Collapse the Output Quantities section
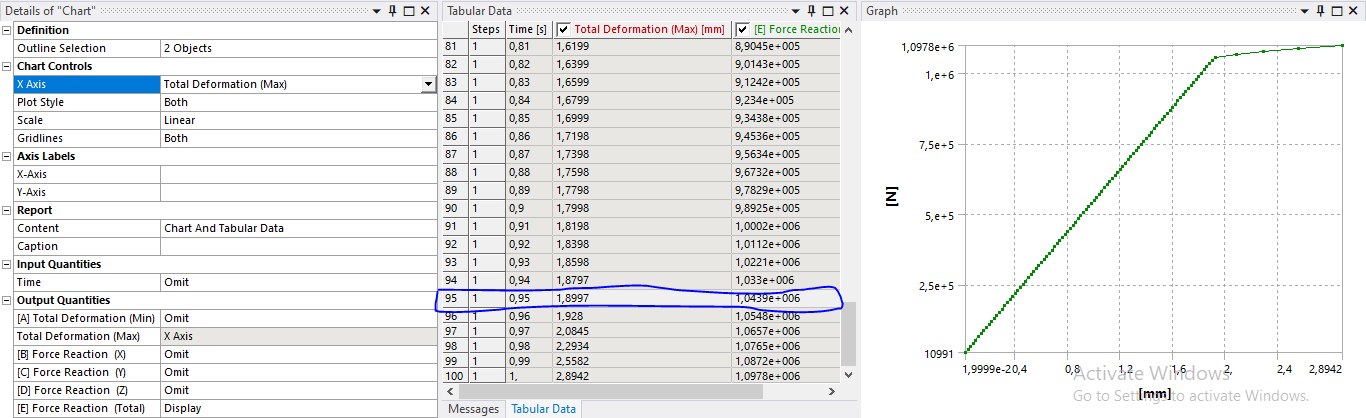This screenshot has width=1366, height=418. tap(7, 300)
